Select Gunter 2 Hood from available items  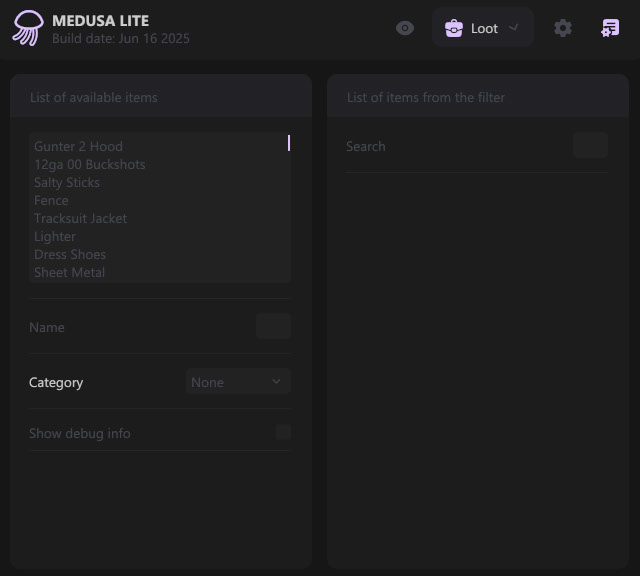click(78, 146)
